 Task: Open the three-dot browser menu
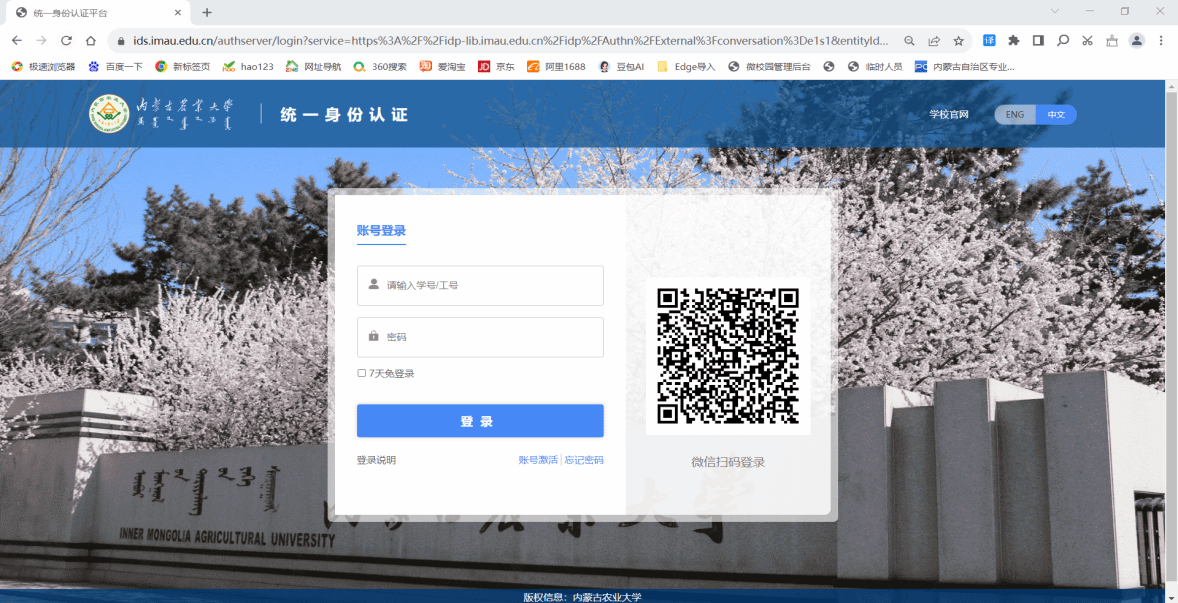click(1161, 41)
